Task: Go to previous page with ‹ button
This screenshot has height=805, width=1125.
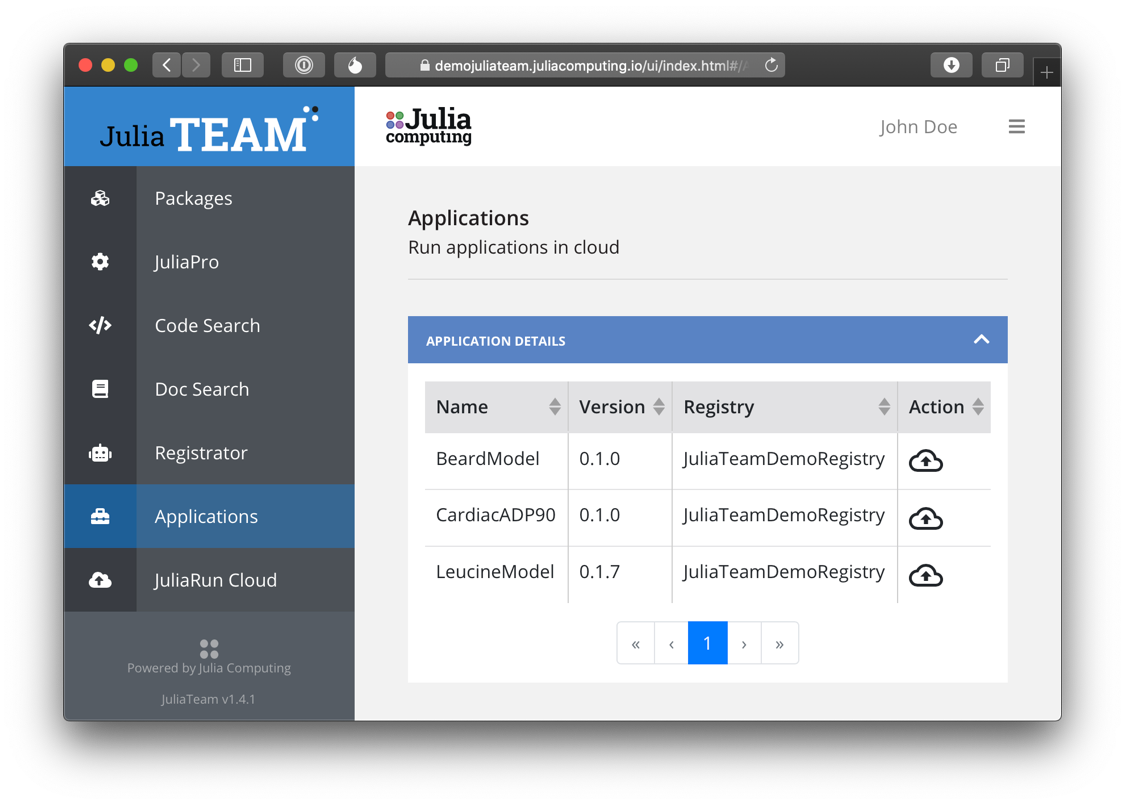Action: 672,643
